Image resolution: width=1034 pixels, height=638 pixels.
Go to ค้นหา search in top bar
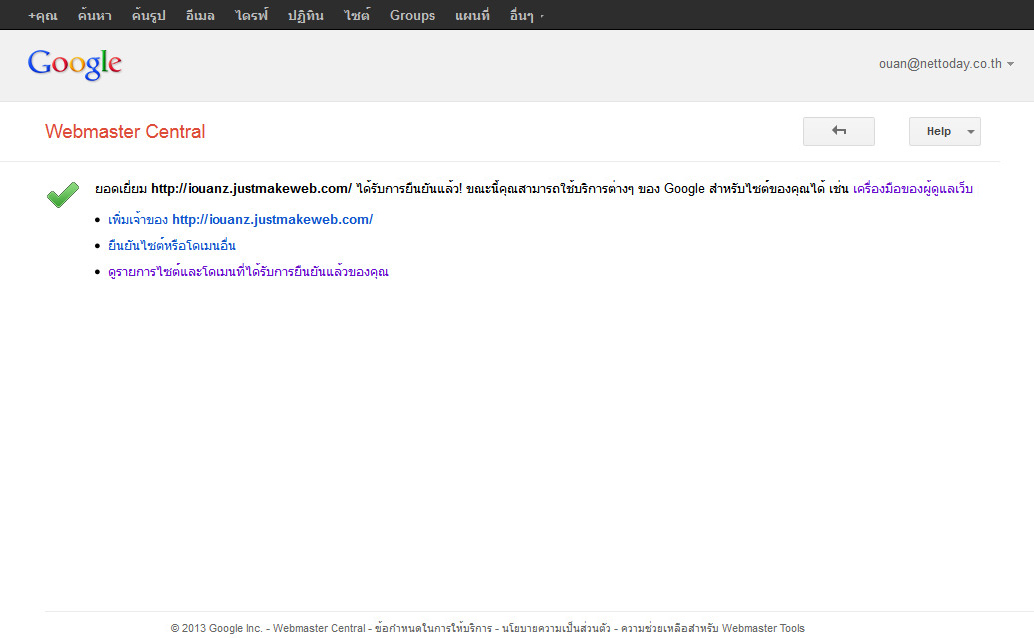point(94,15)
